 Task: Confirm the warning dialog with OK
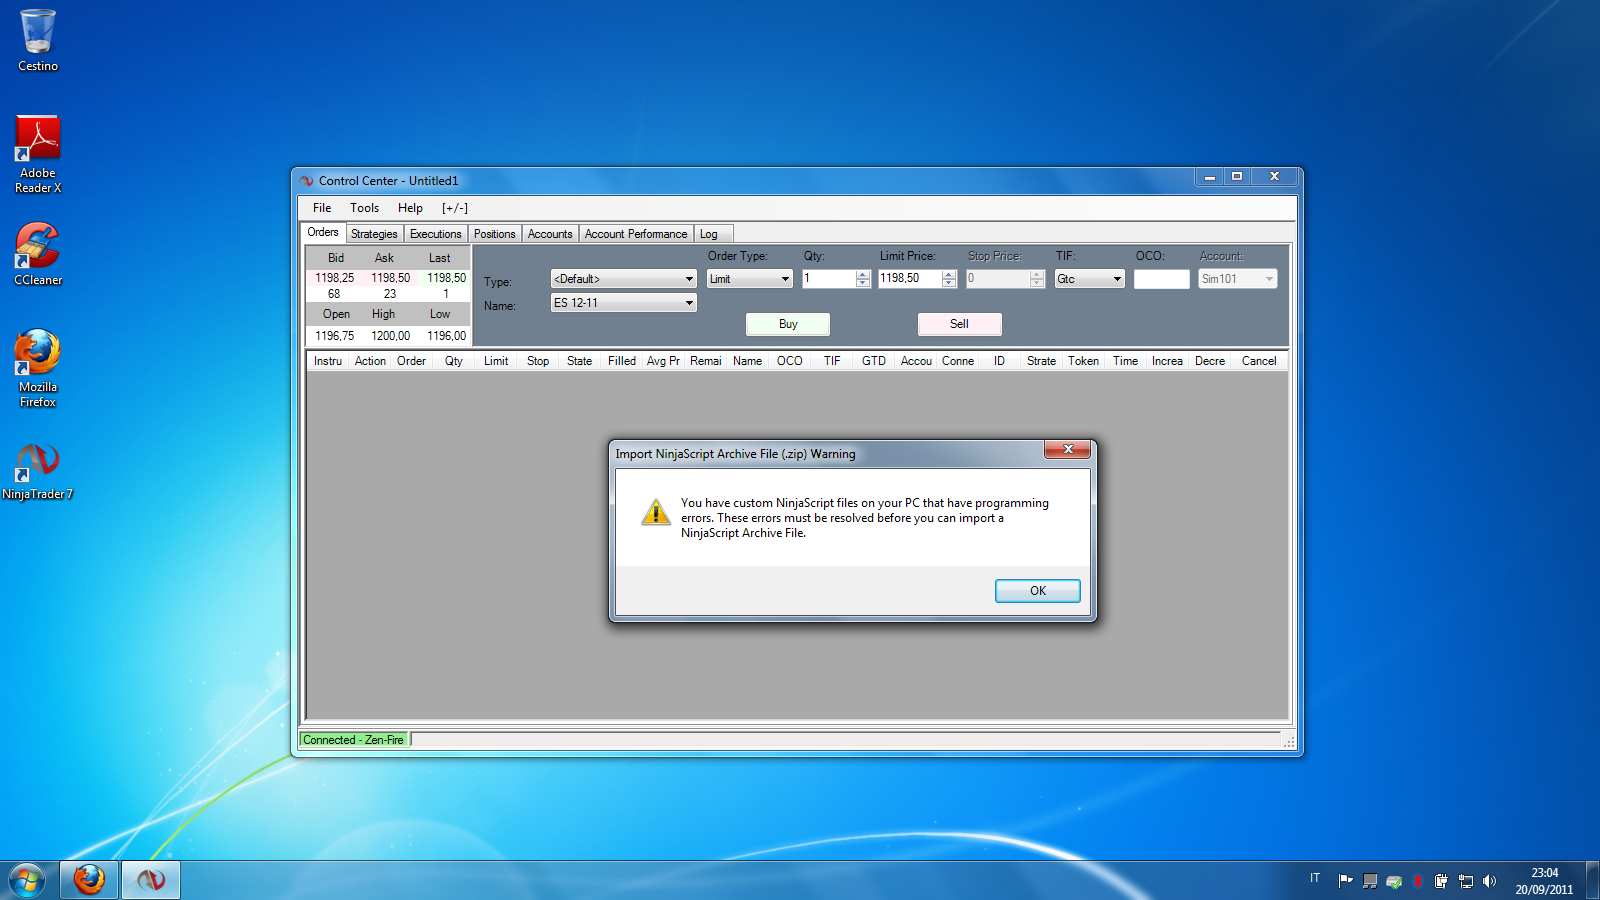click(x=1038, y=591)
